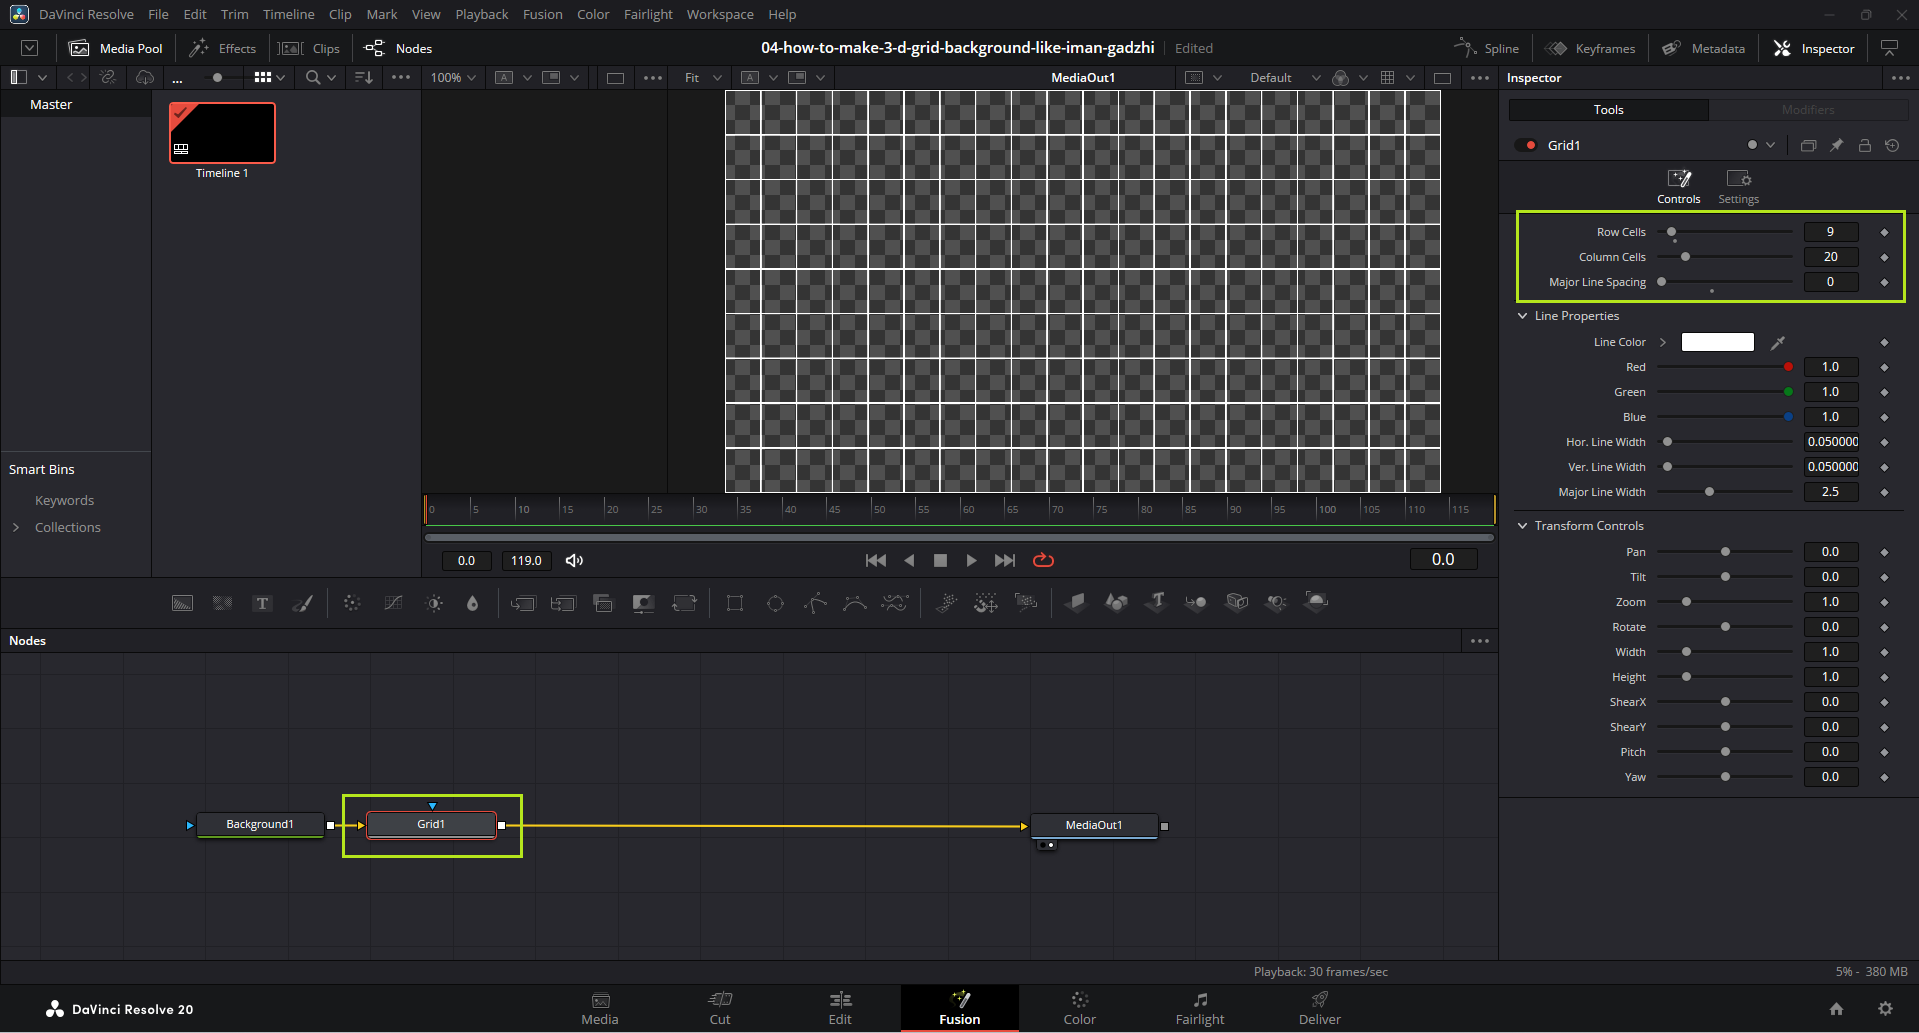
Task: Pin the Grid1 controls in Inspector
Action: [1837, 145]
